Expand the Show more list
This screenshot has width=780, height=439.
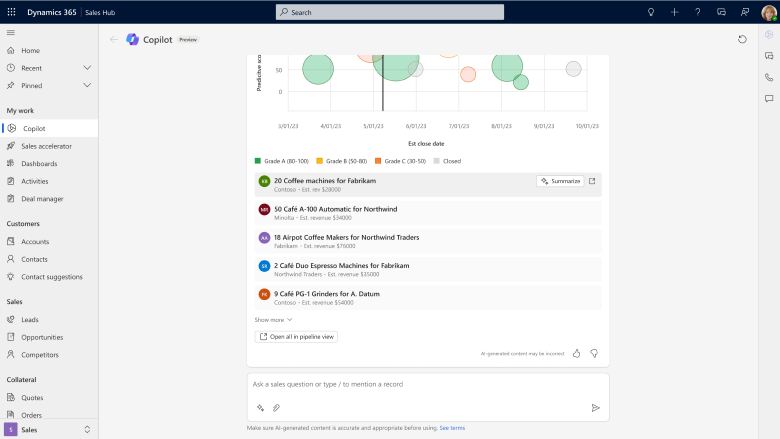click(273, 320)
